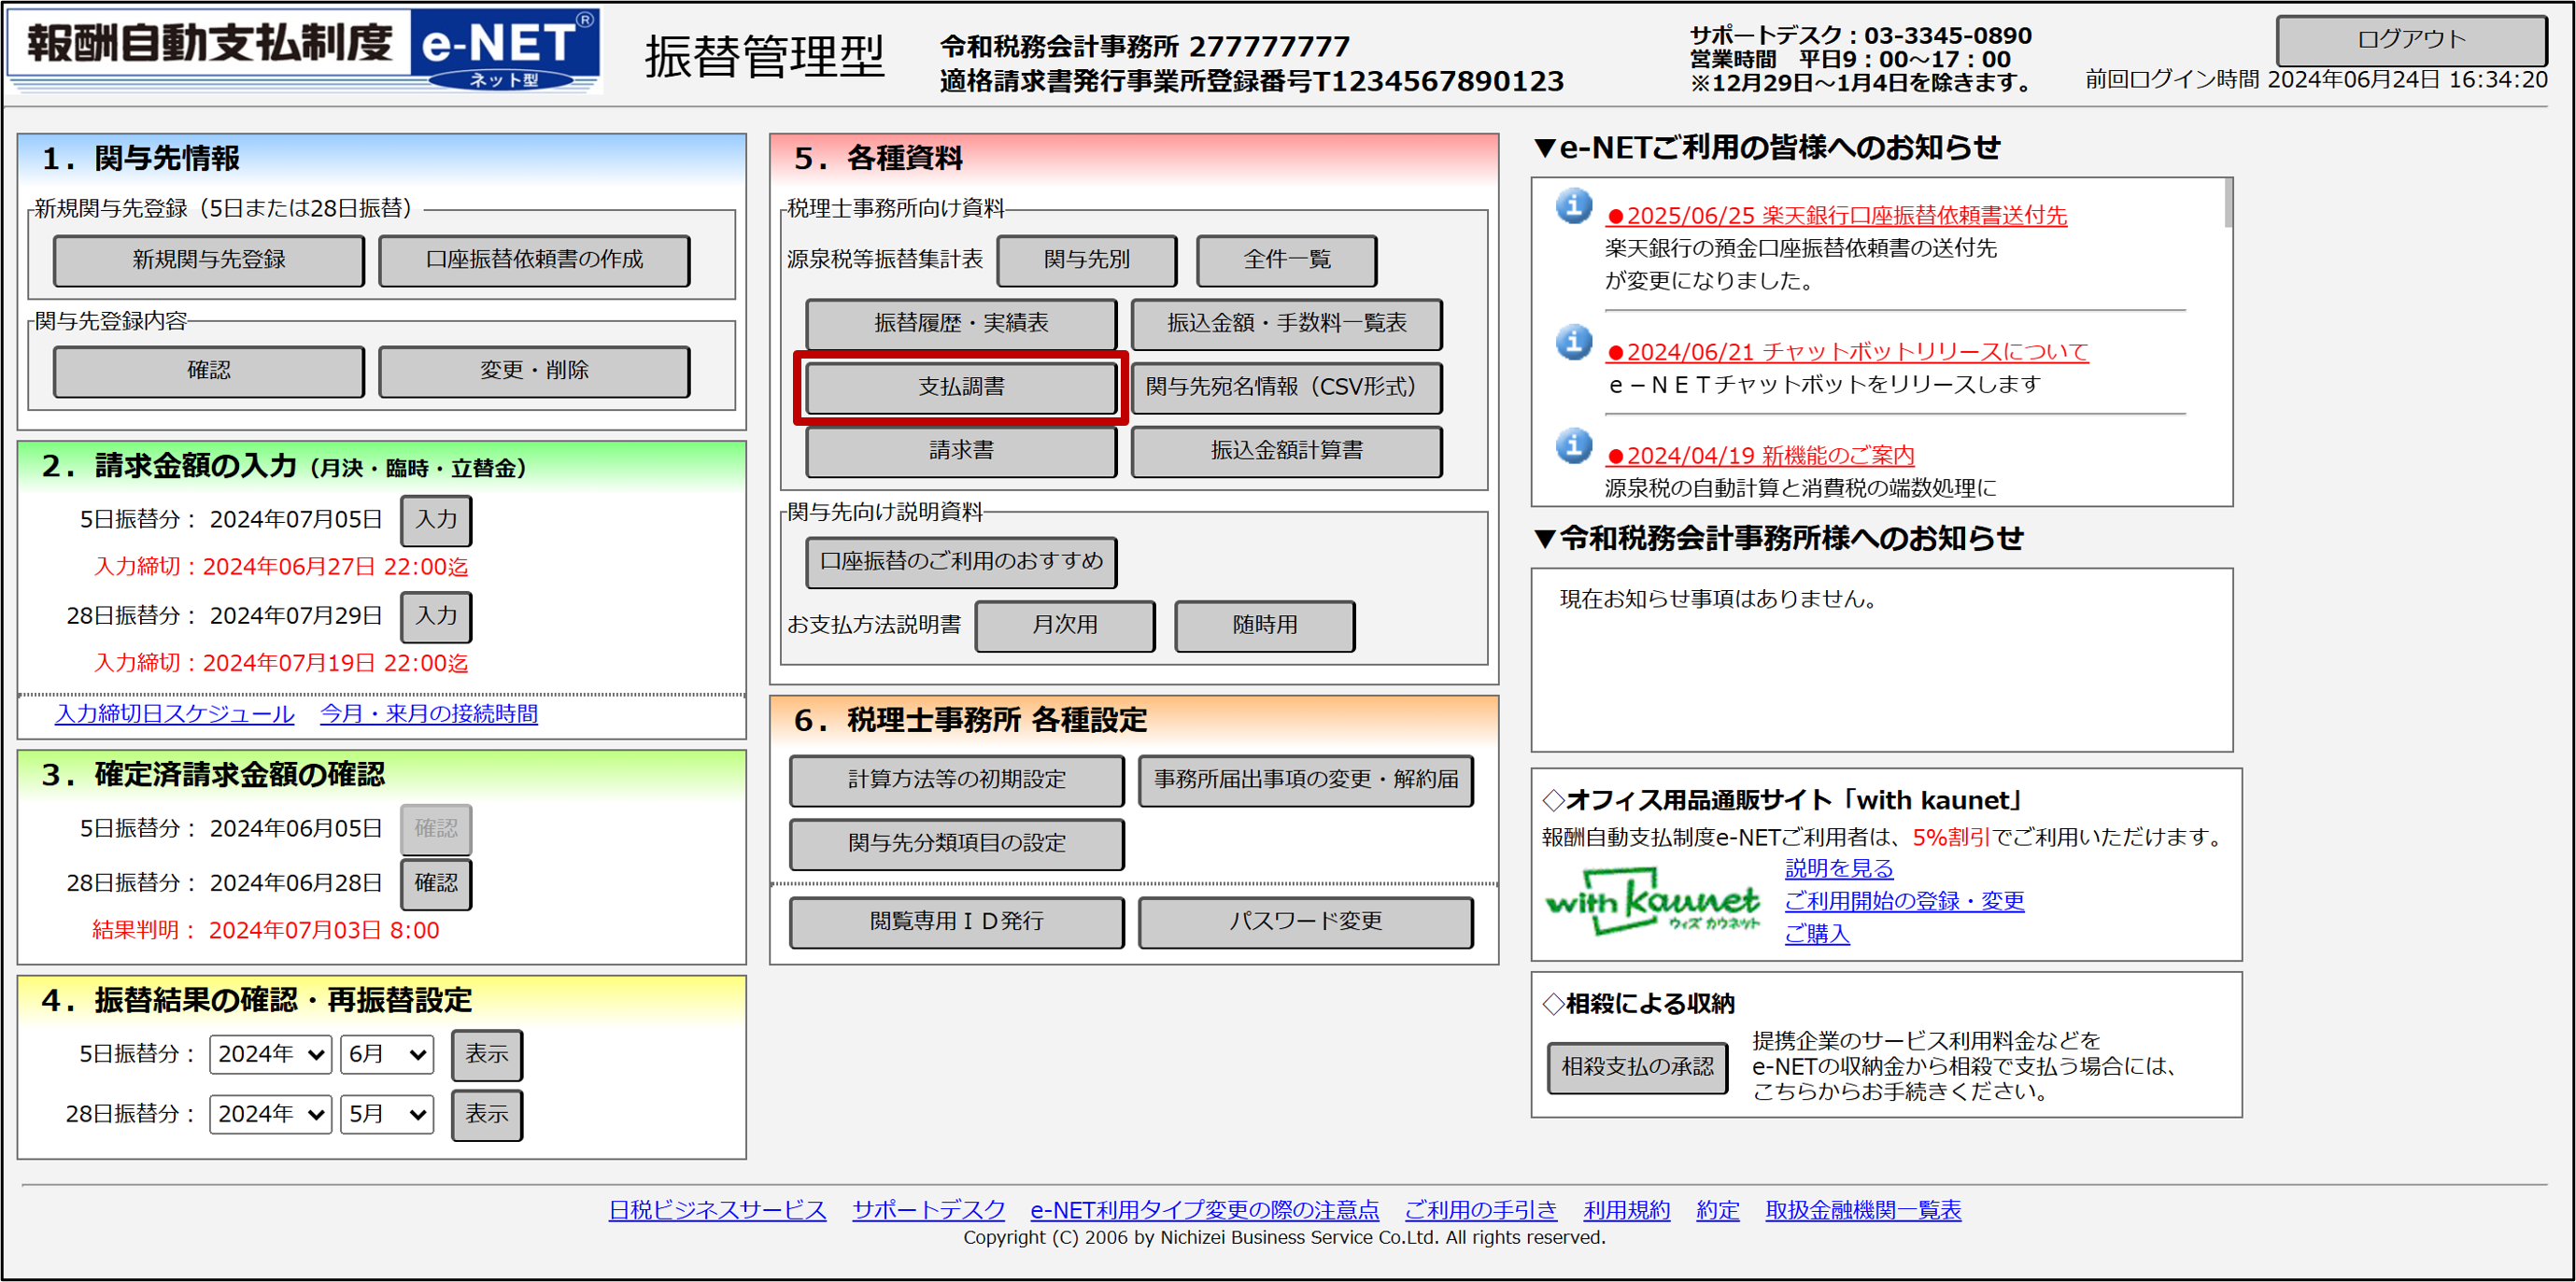Open 2025/06/25 楽天銀行 notice link
Screen dimensions: 2576x1282
pyautogui.click(x=1836, y=215)
